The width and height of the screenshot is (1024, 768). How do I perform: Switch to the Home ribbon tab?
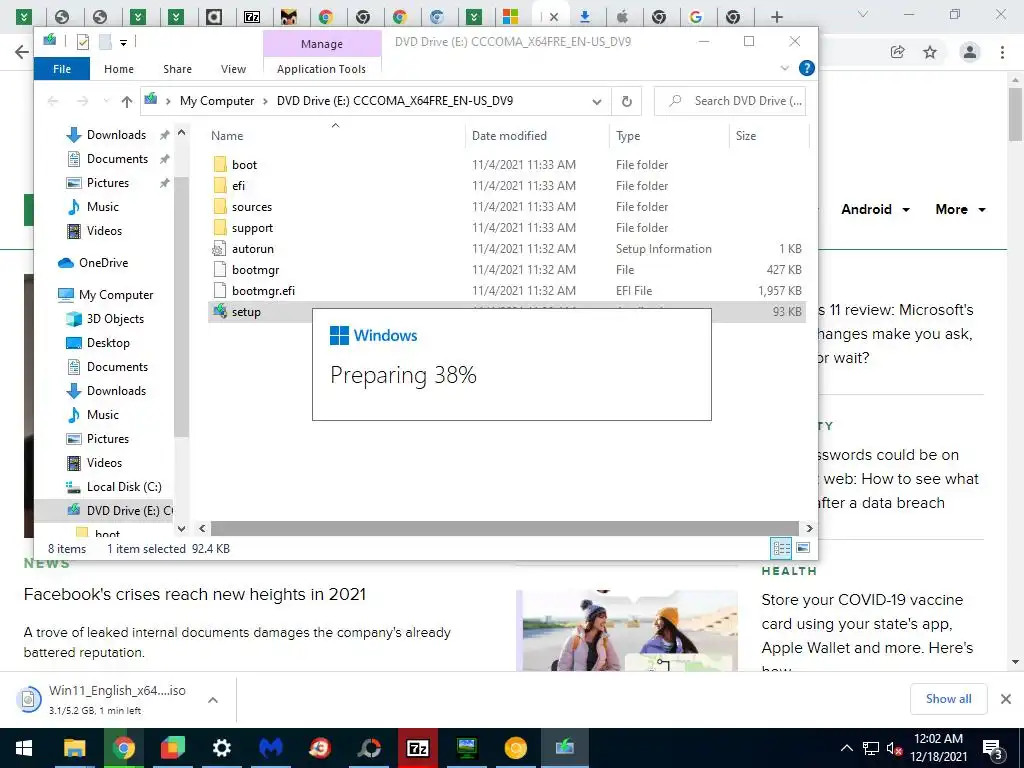tap(119, 69)
